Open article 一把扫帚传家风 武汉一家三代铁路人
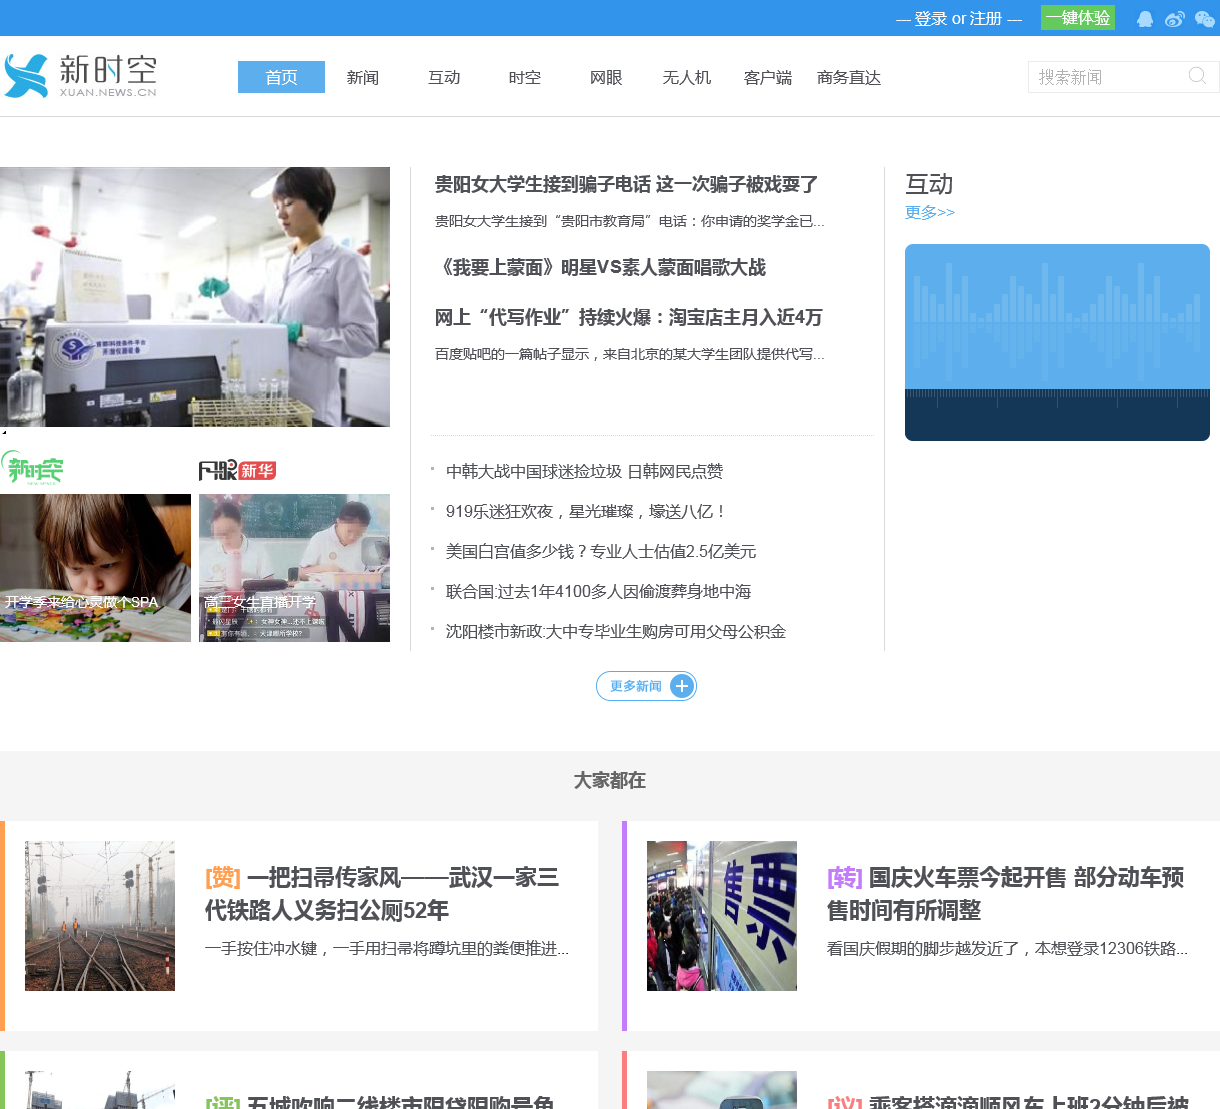 click(382, 894)
